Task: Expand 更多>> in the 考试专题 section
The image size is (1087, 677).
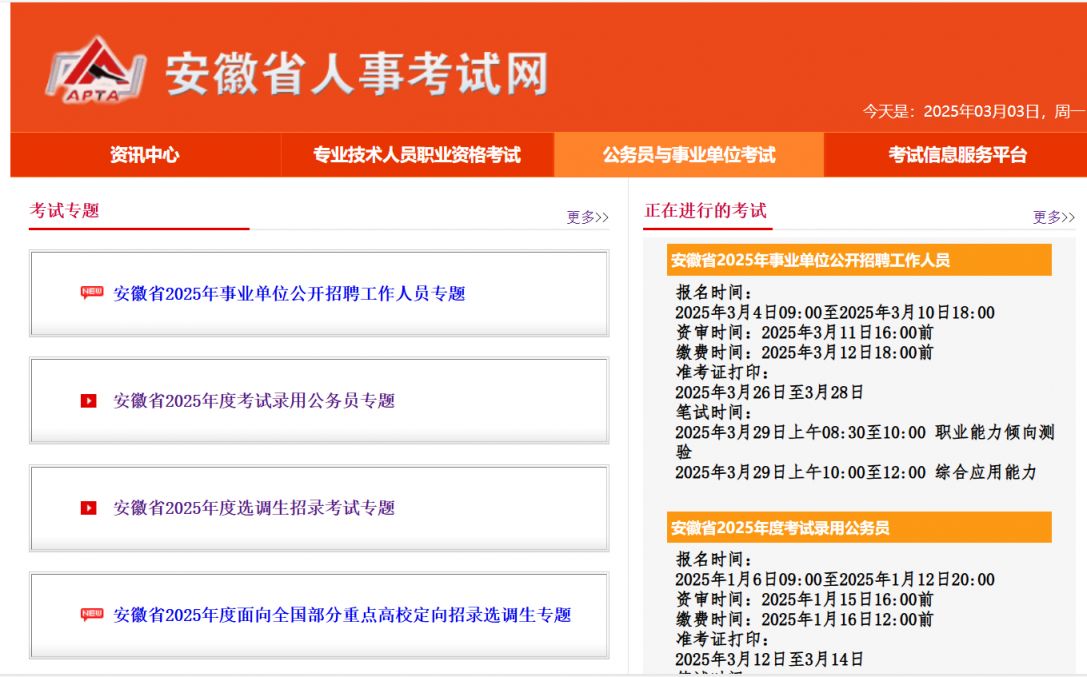Action: click(x=587, y=217)
